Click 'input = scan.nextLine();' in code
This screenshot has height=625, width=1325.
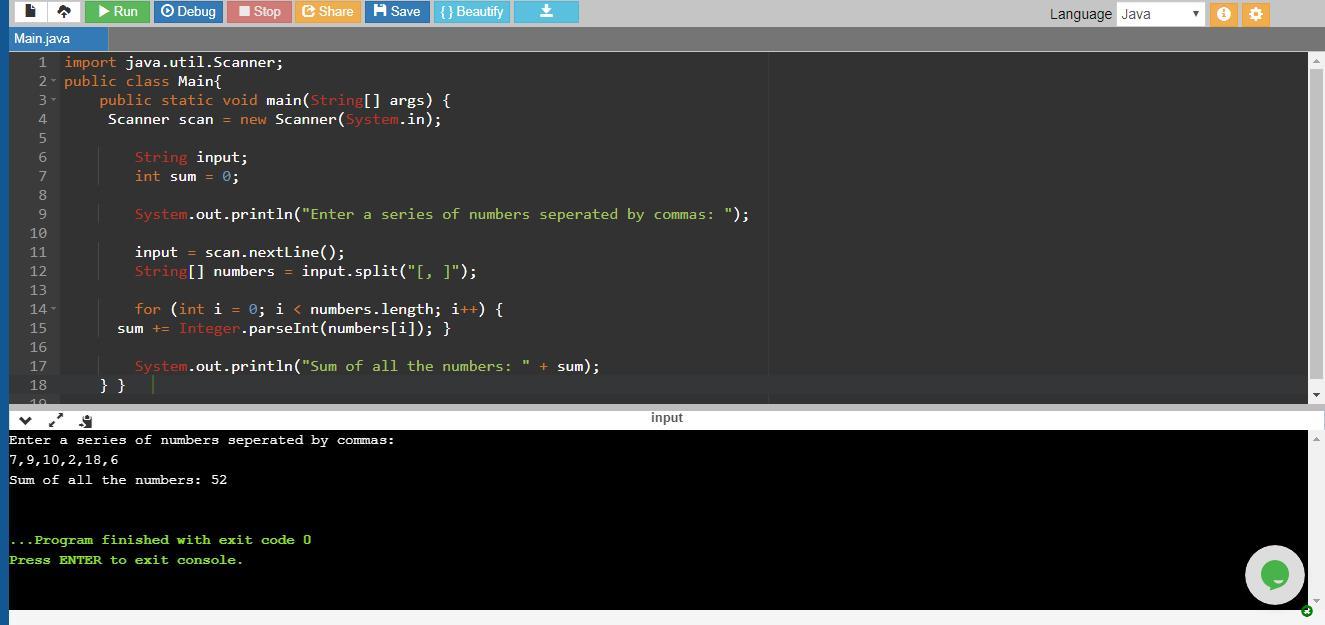(x=240, y=252)
